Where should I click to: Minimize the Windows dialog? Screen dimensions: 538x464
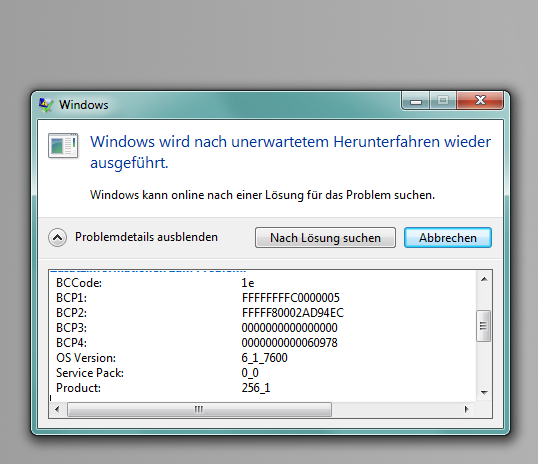(x=416, y=101)
